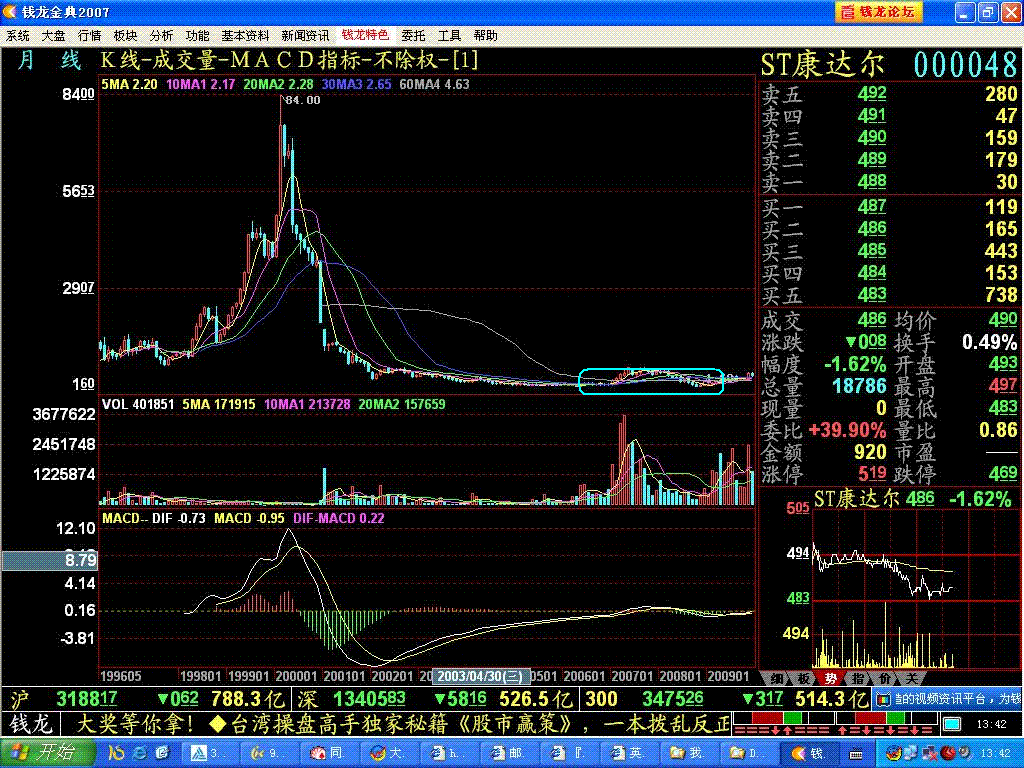This screenshot has height=768, width=1024.
Task: Click the 卖一 price 488
Action: click(872, 181)
